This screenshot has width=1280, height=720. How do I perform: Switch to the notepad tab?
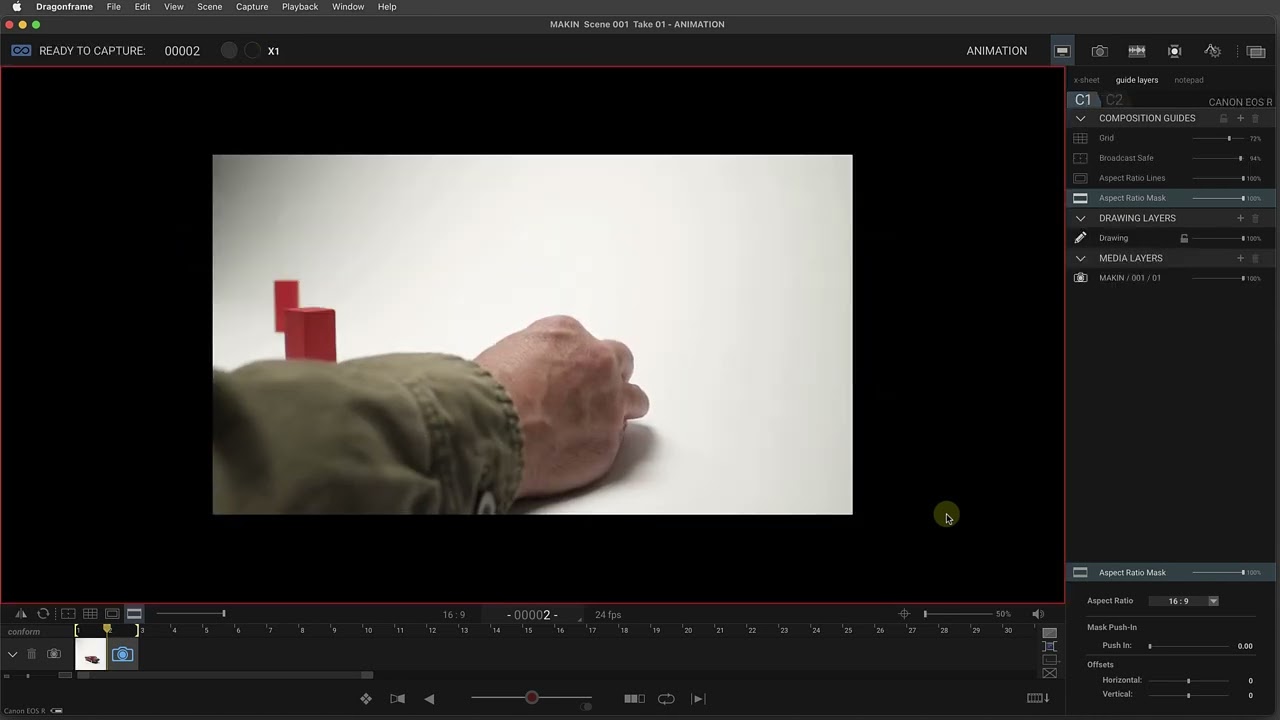tap(1189, 80)
